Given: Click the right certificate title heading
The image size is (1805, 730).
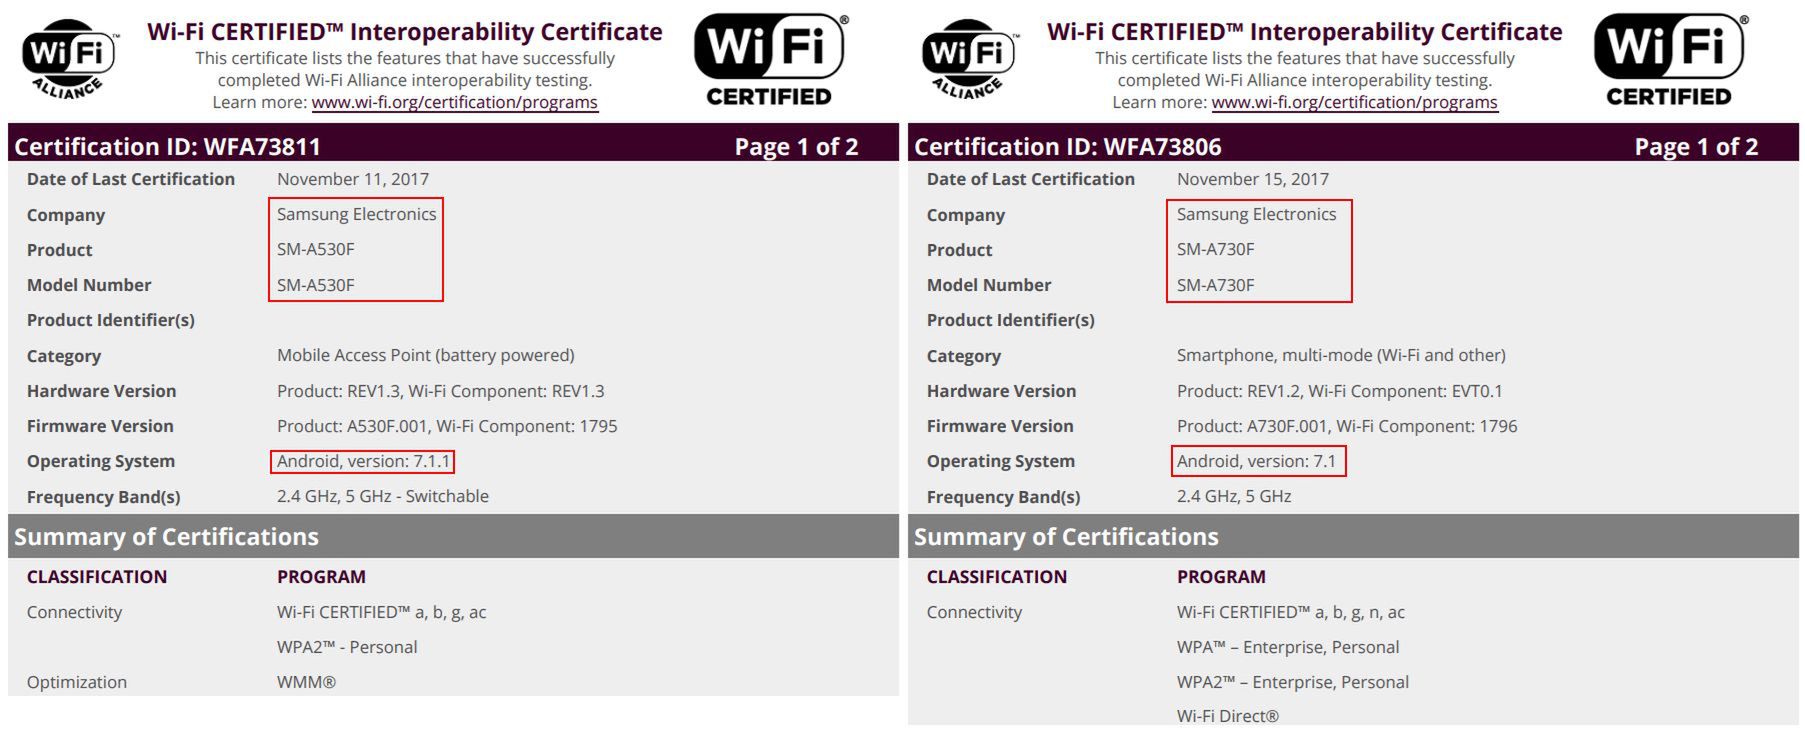Looking at the screenshot, I should pos(1305,32).
